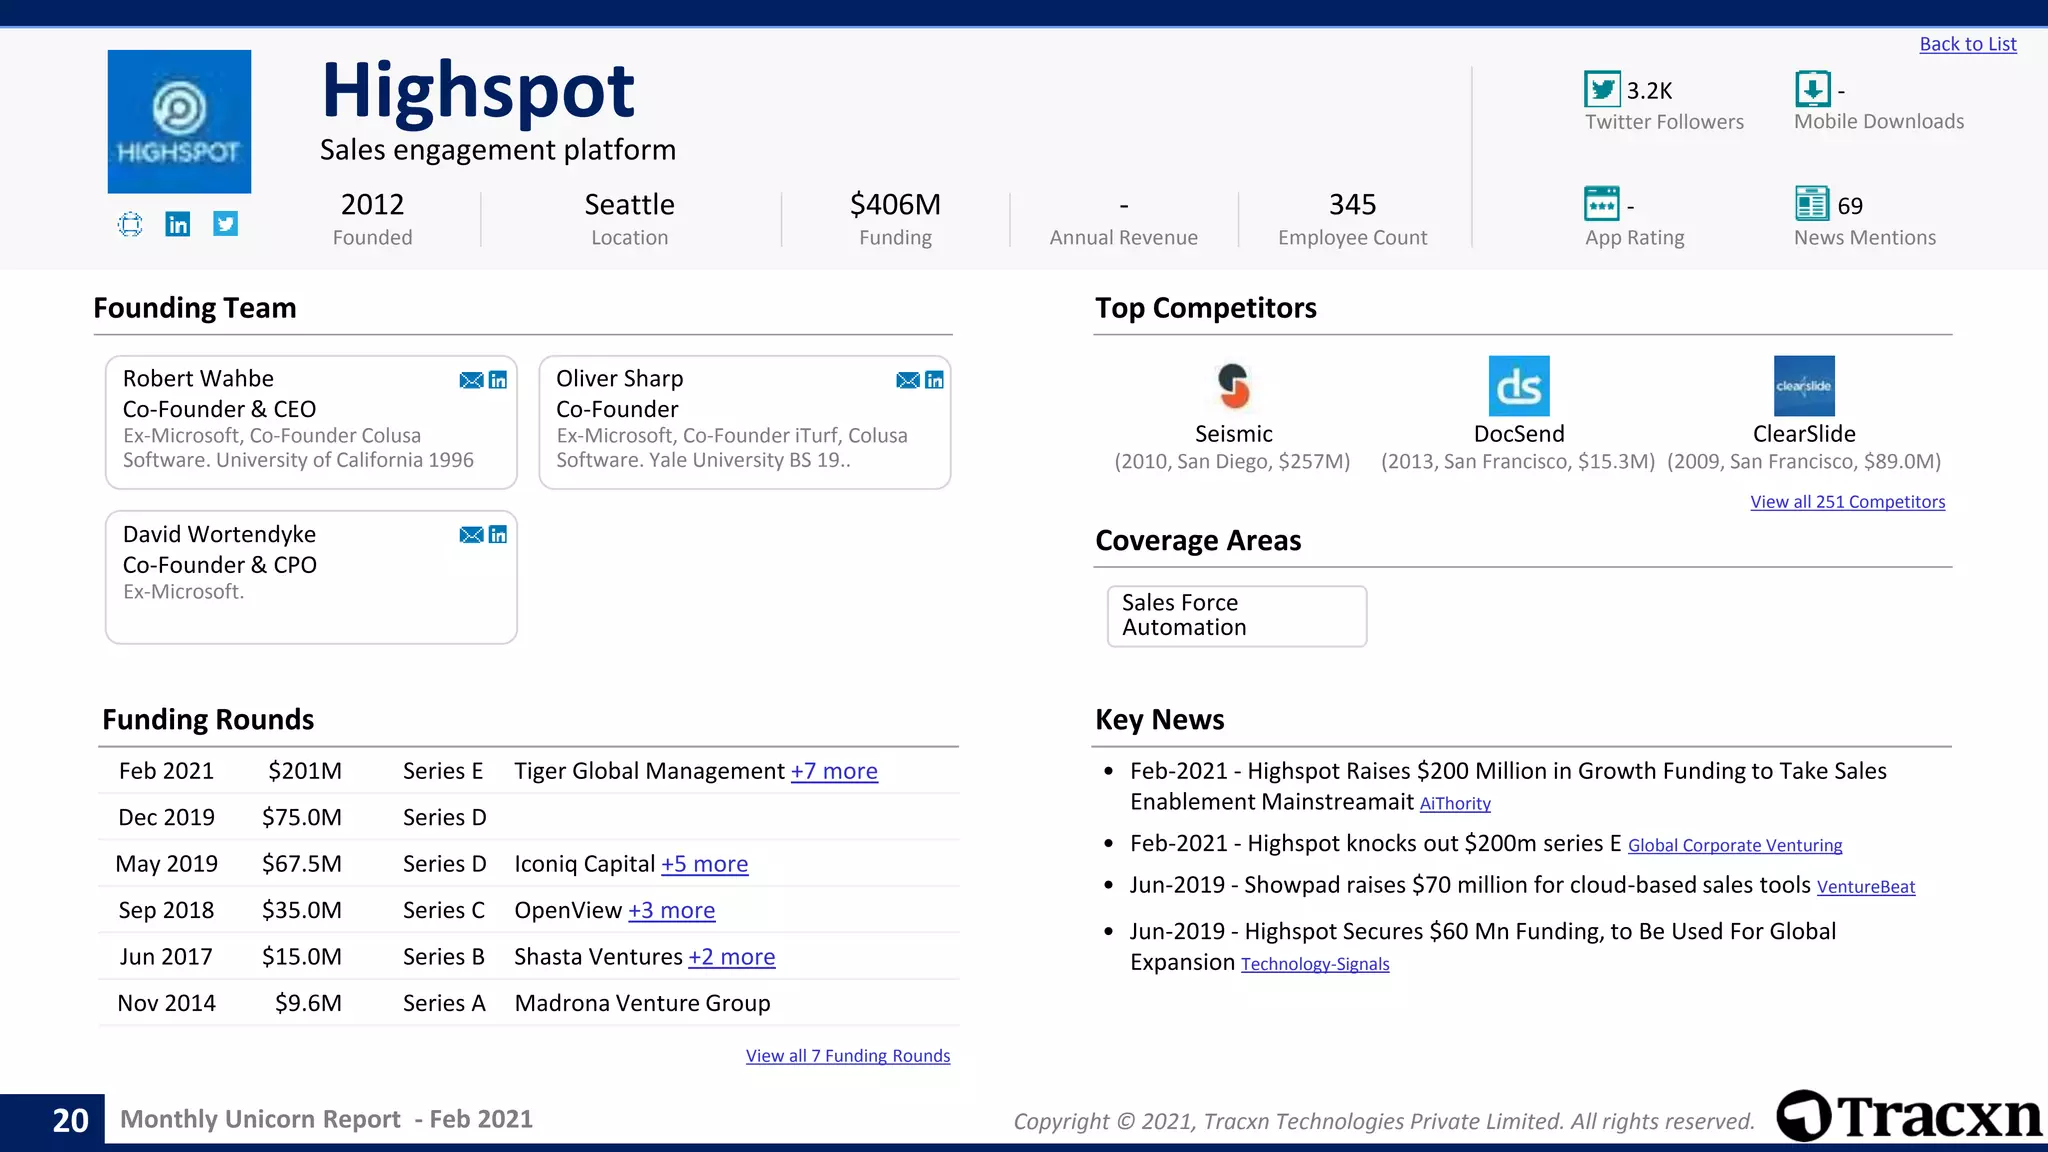The height and width of the screenshot is (1152, 2048).
Task: Click the Highspot logo image
Action: click(x=180, y=122)
